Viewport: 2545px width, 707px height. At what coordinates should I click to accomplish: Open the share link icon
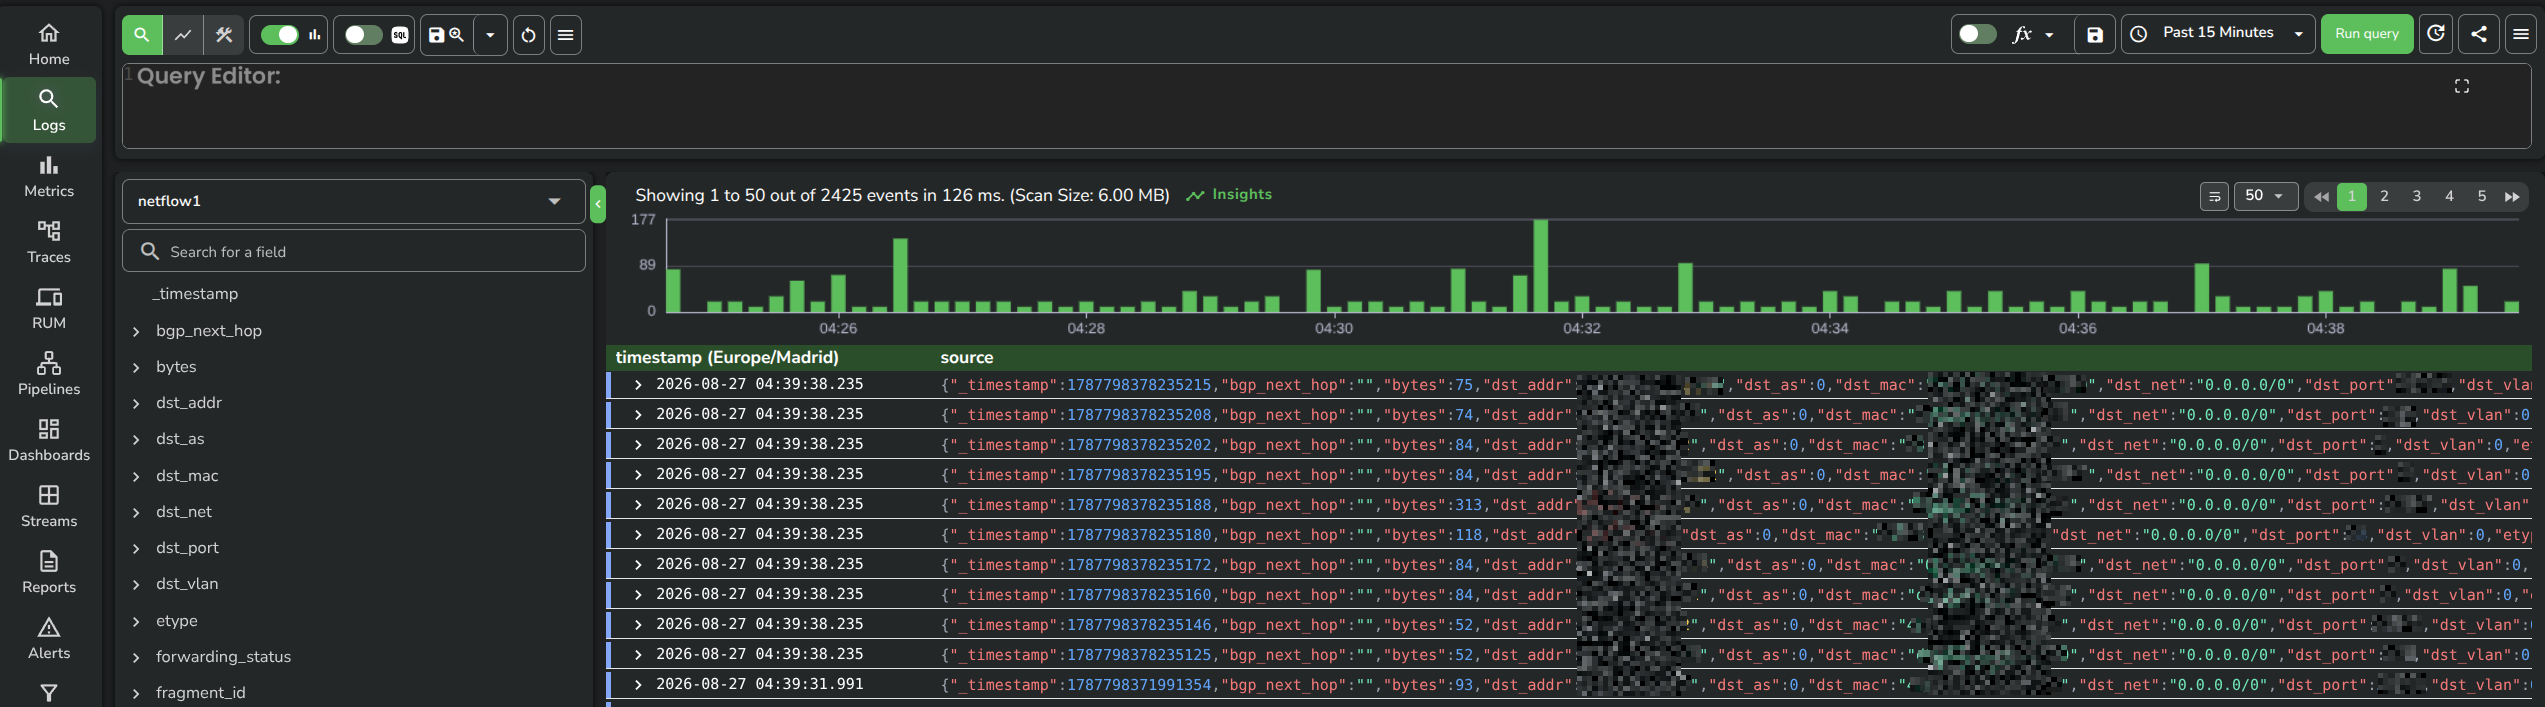2479,34
